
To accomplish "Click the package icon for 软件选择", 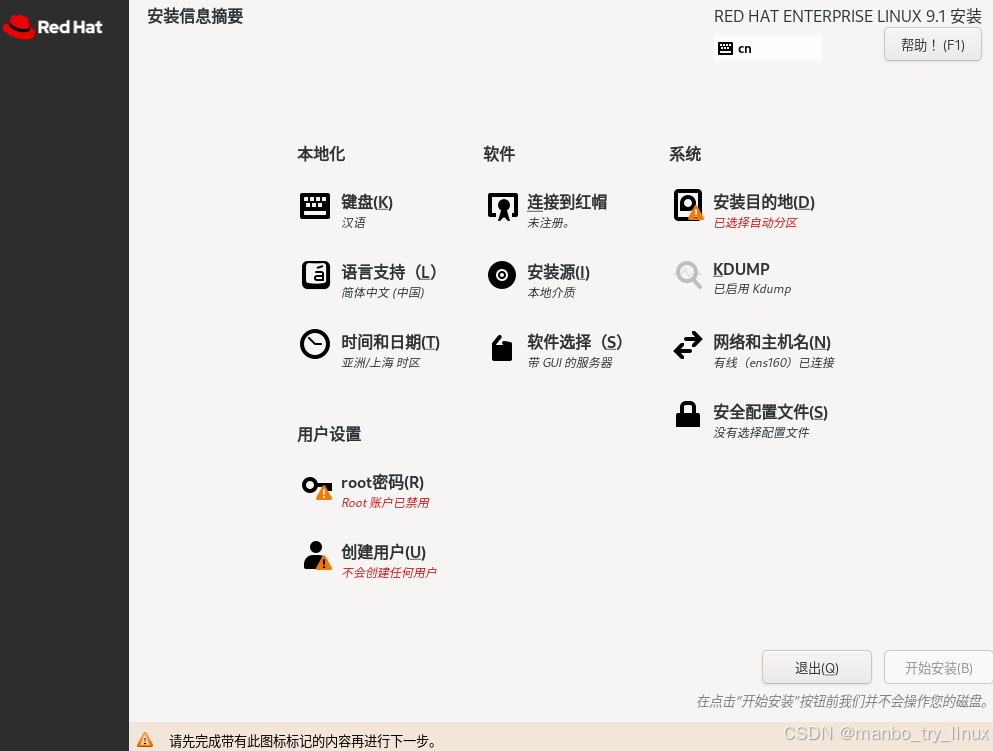I will tap(502, 348).
